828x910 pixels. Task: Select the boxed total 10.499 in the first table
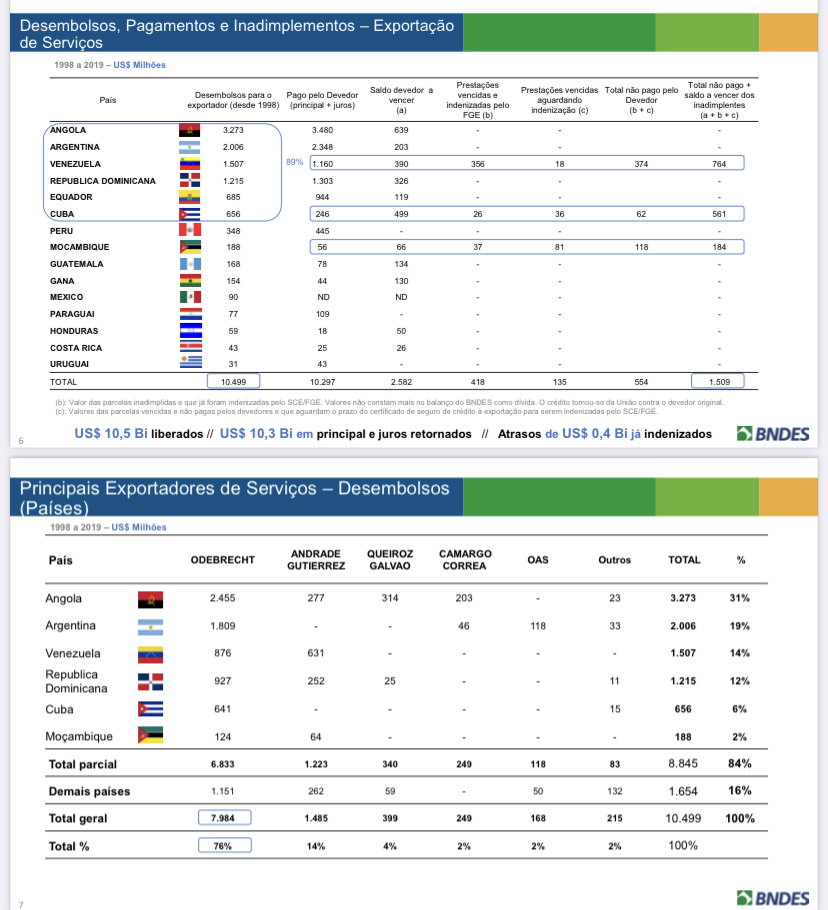click(233, 382)
